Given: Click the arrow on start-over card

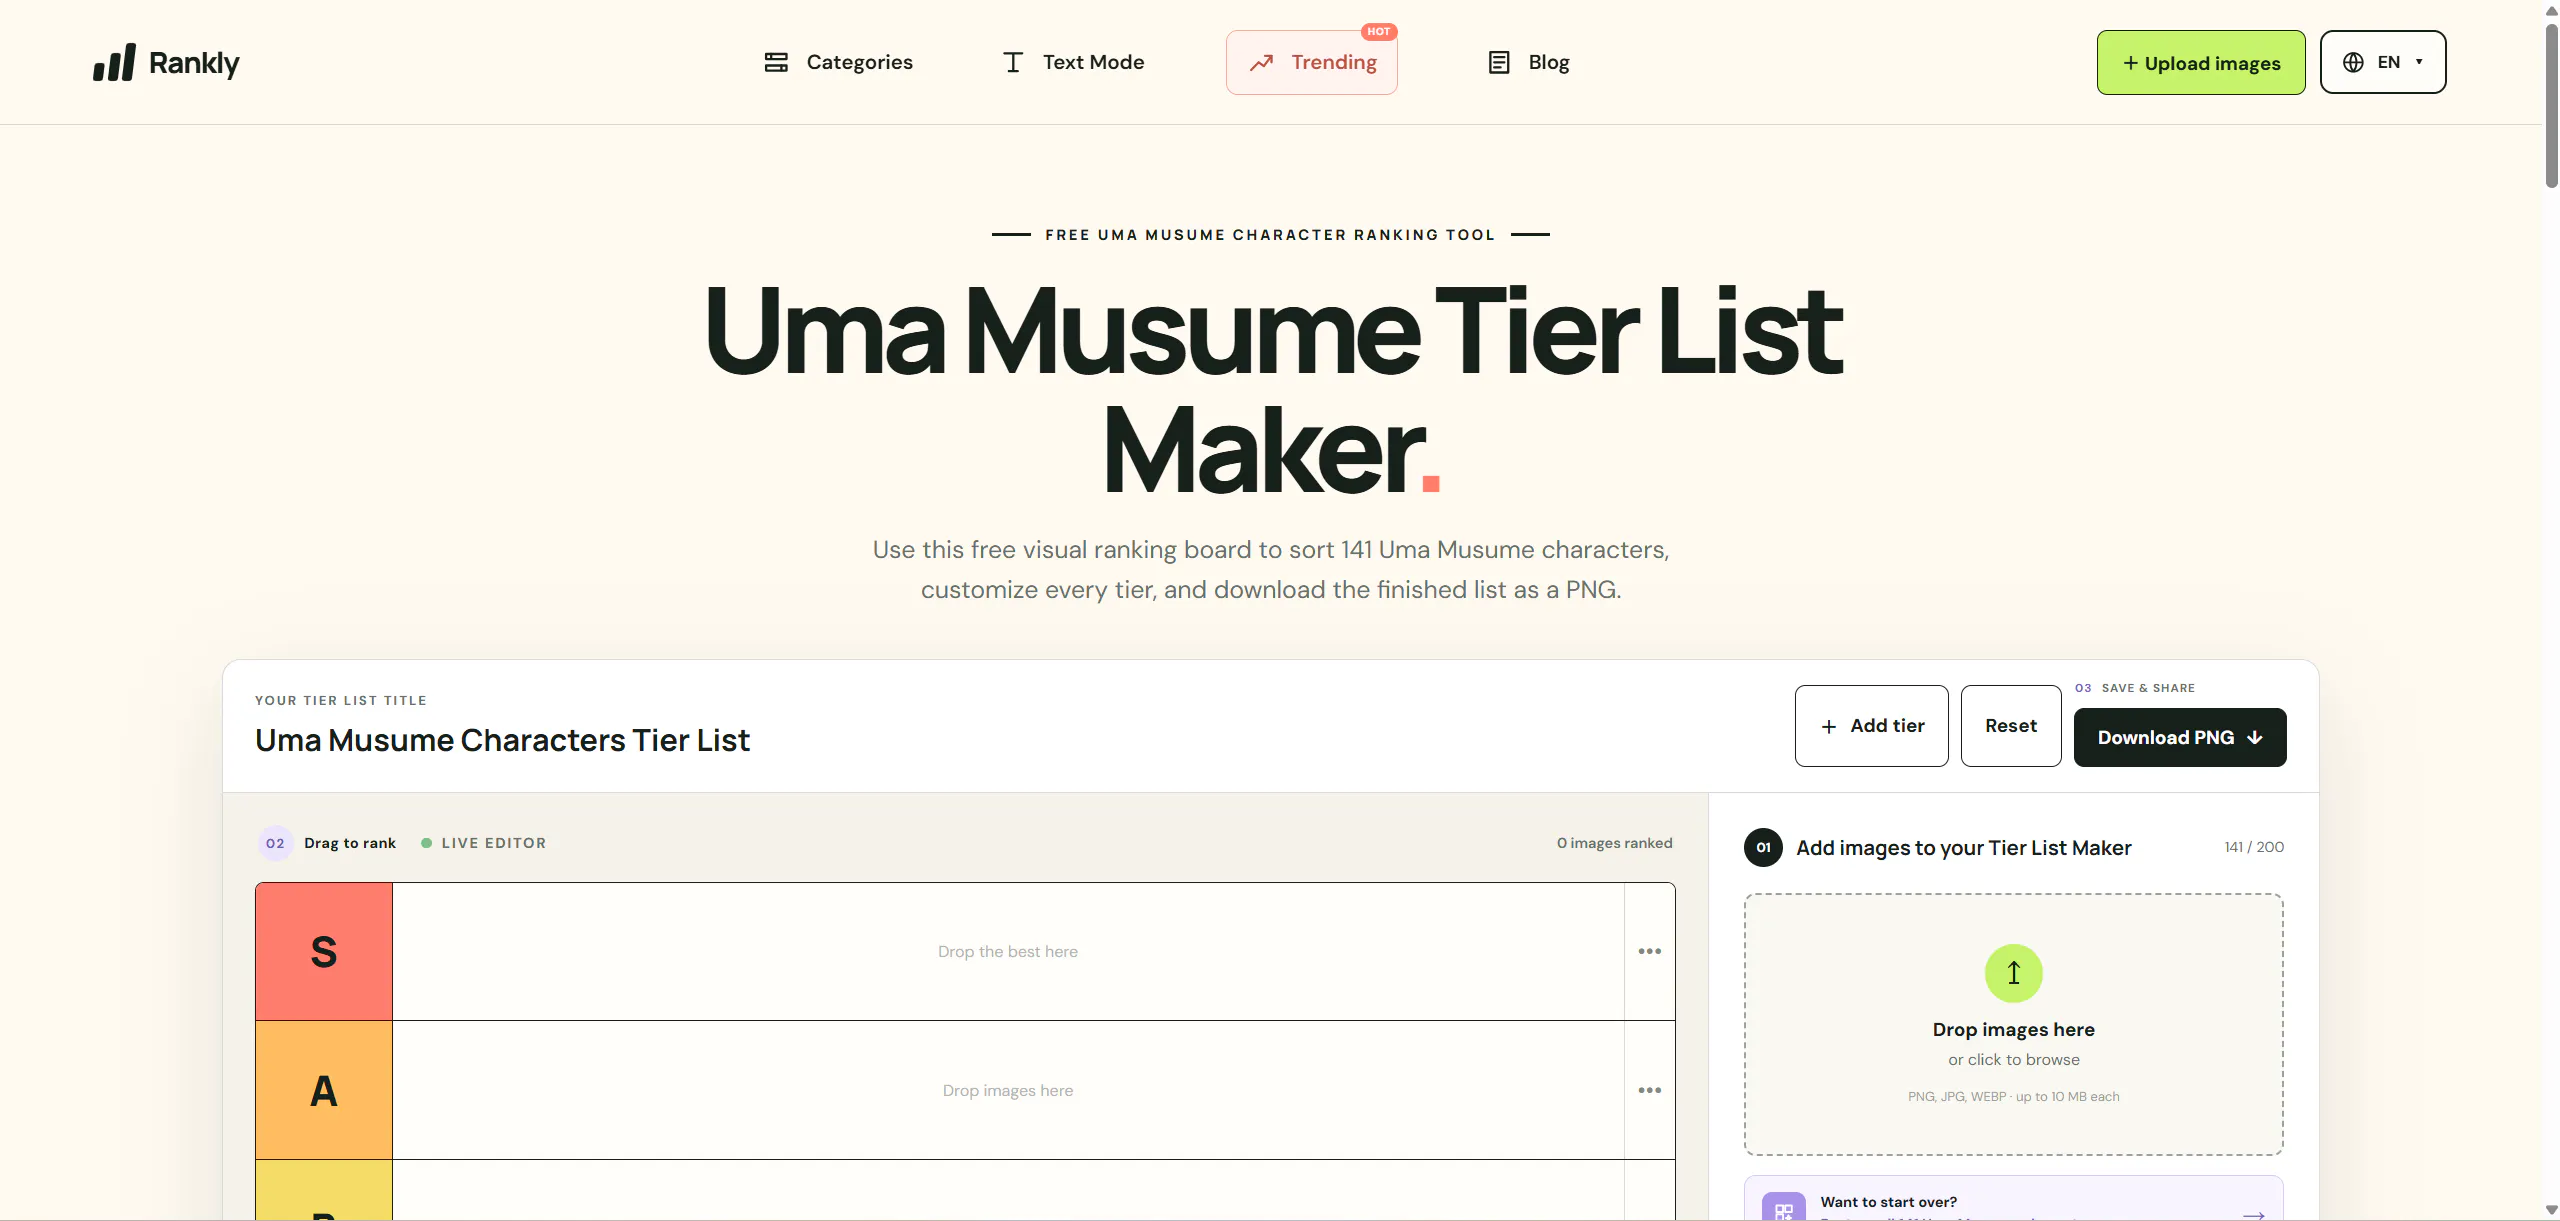Looking at the screenshot, I should pyautogui.click(x=2254, y=1214).
